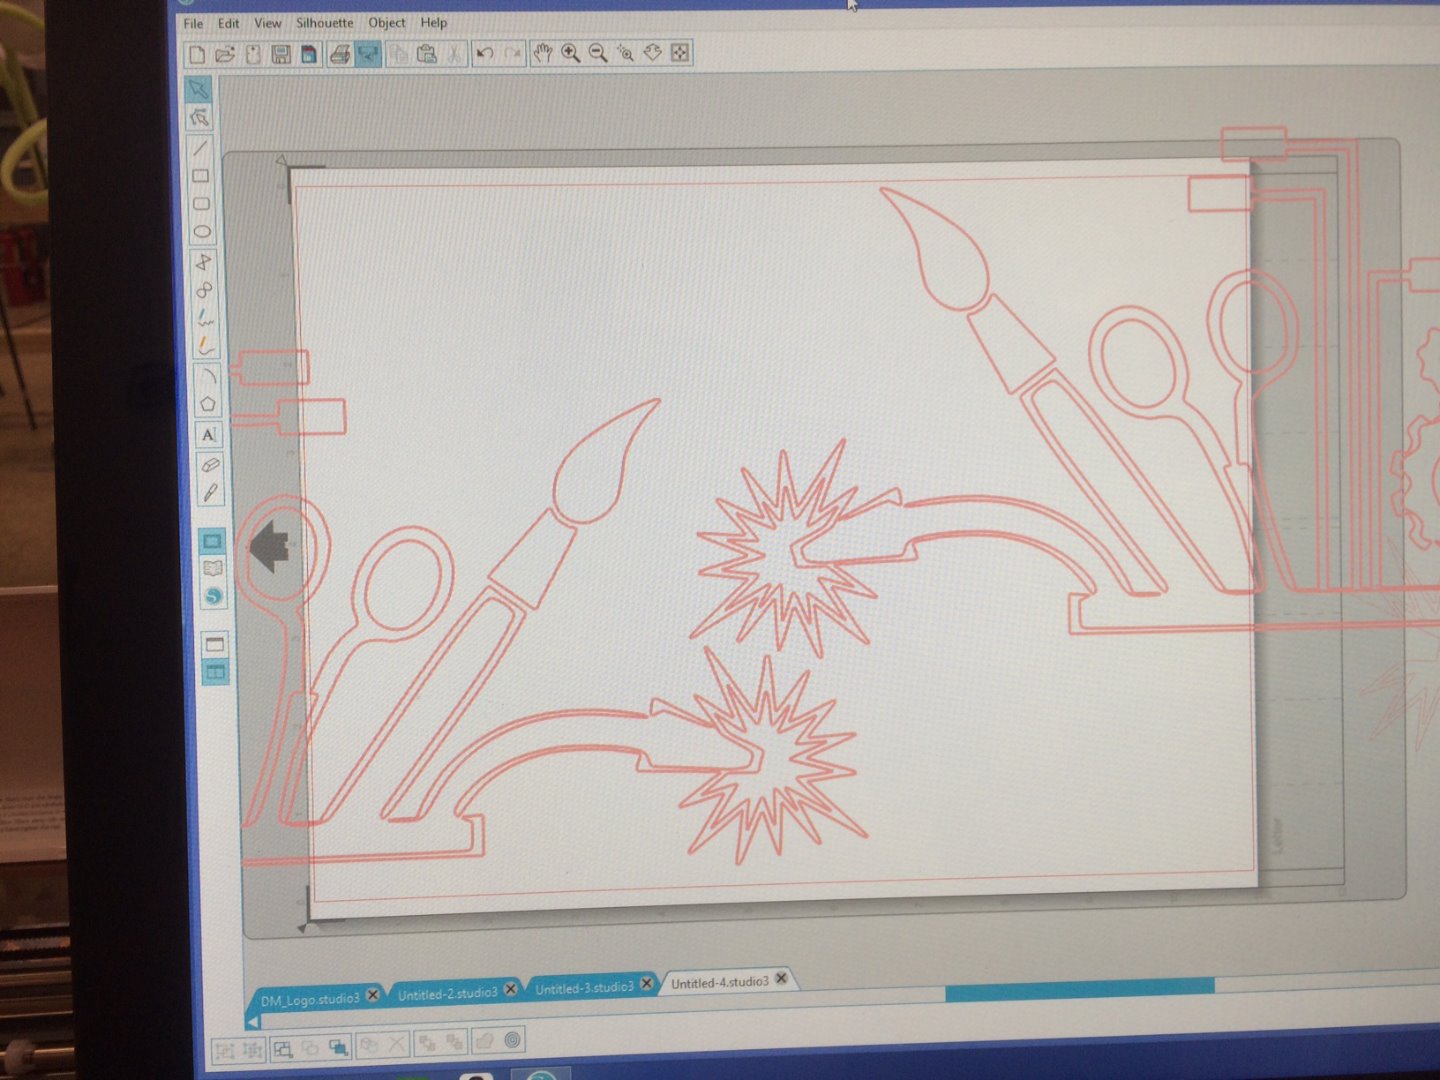Select the Rounded Rectangle tool
Screen dimensions: 1440x1080
(201, 204)
